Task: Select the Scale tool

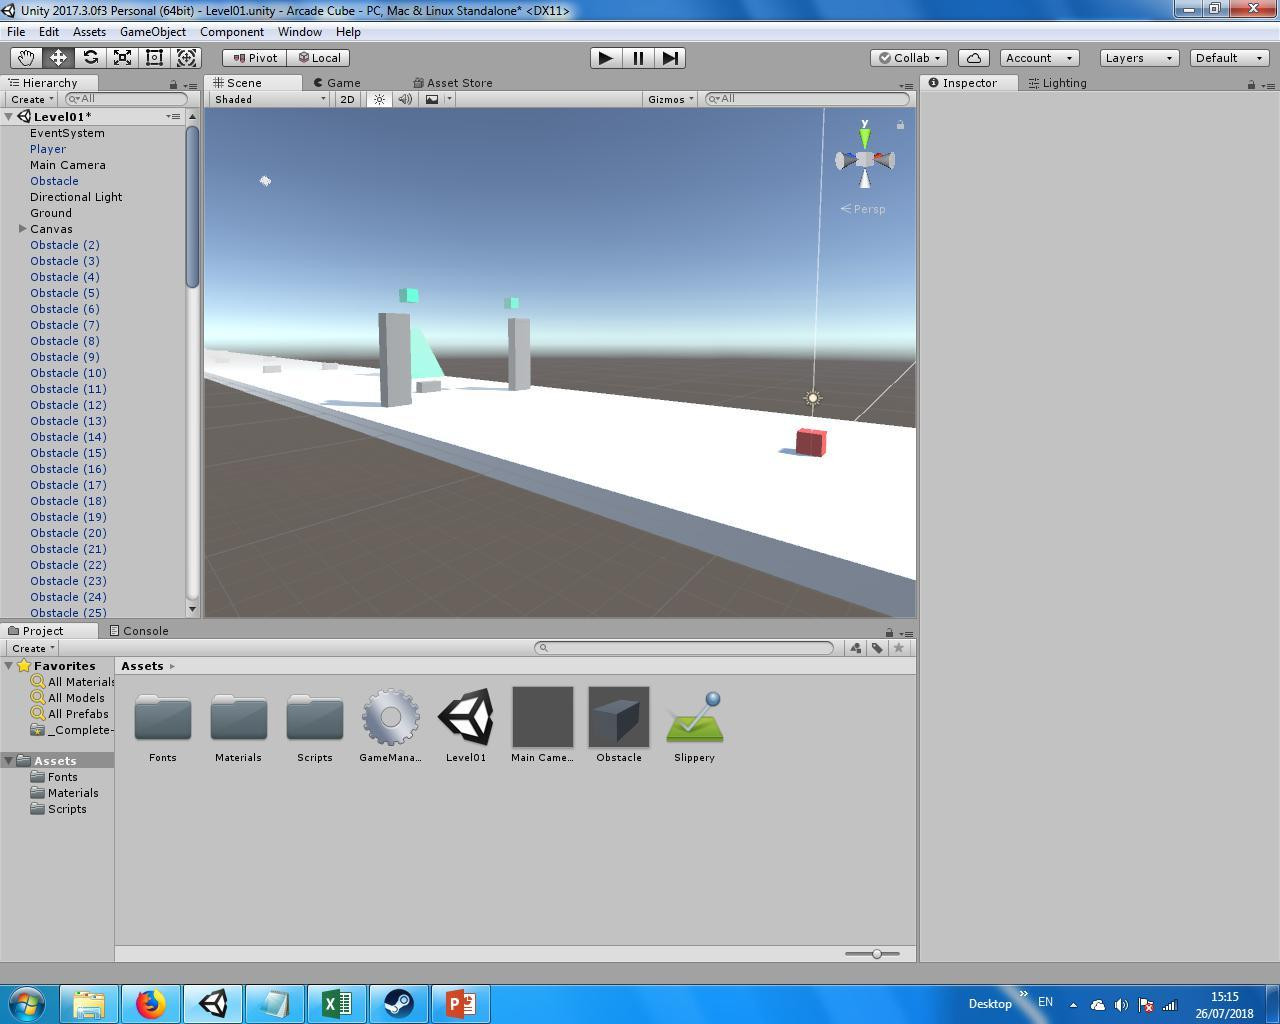Action: (x=122, y=58)
